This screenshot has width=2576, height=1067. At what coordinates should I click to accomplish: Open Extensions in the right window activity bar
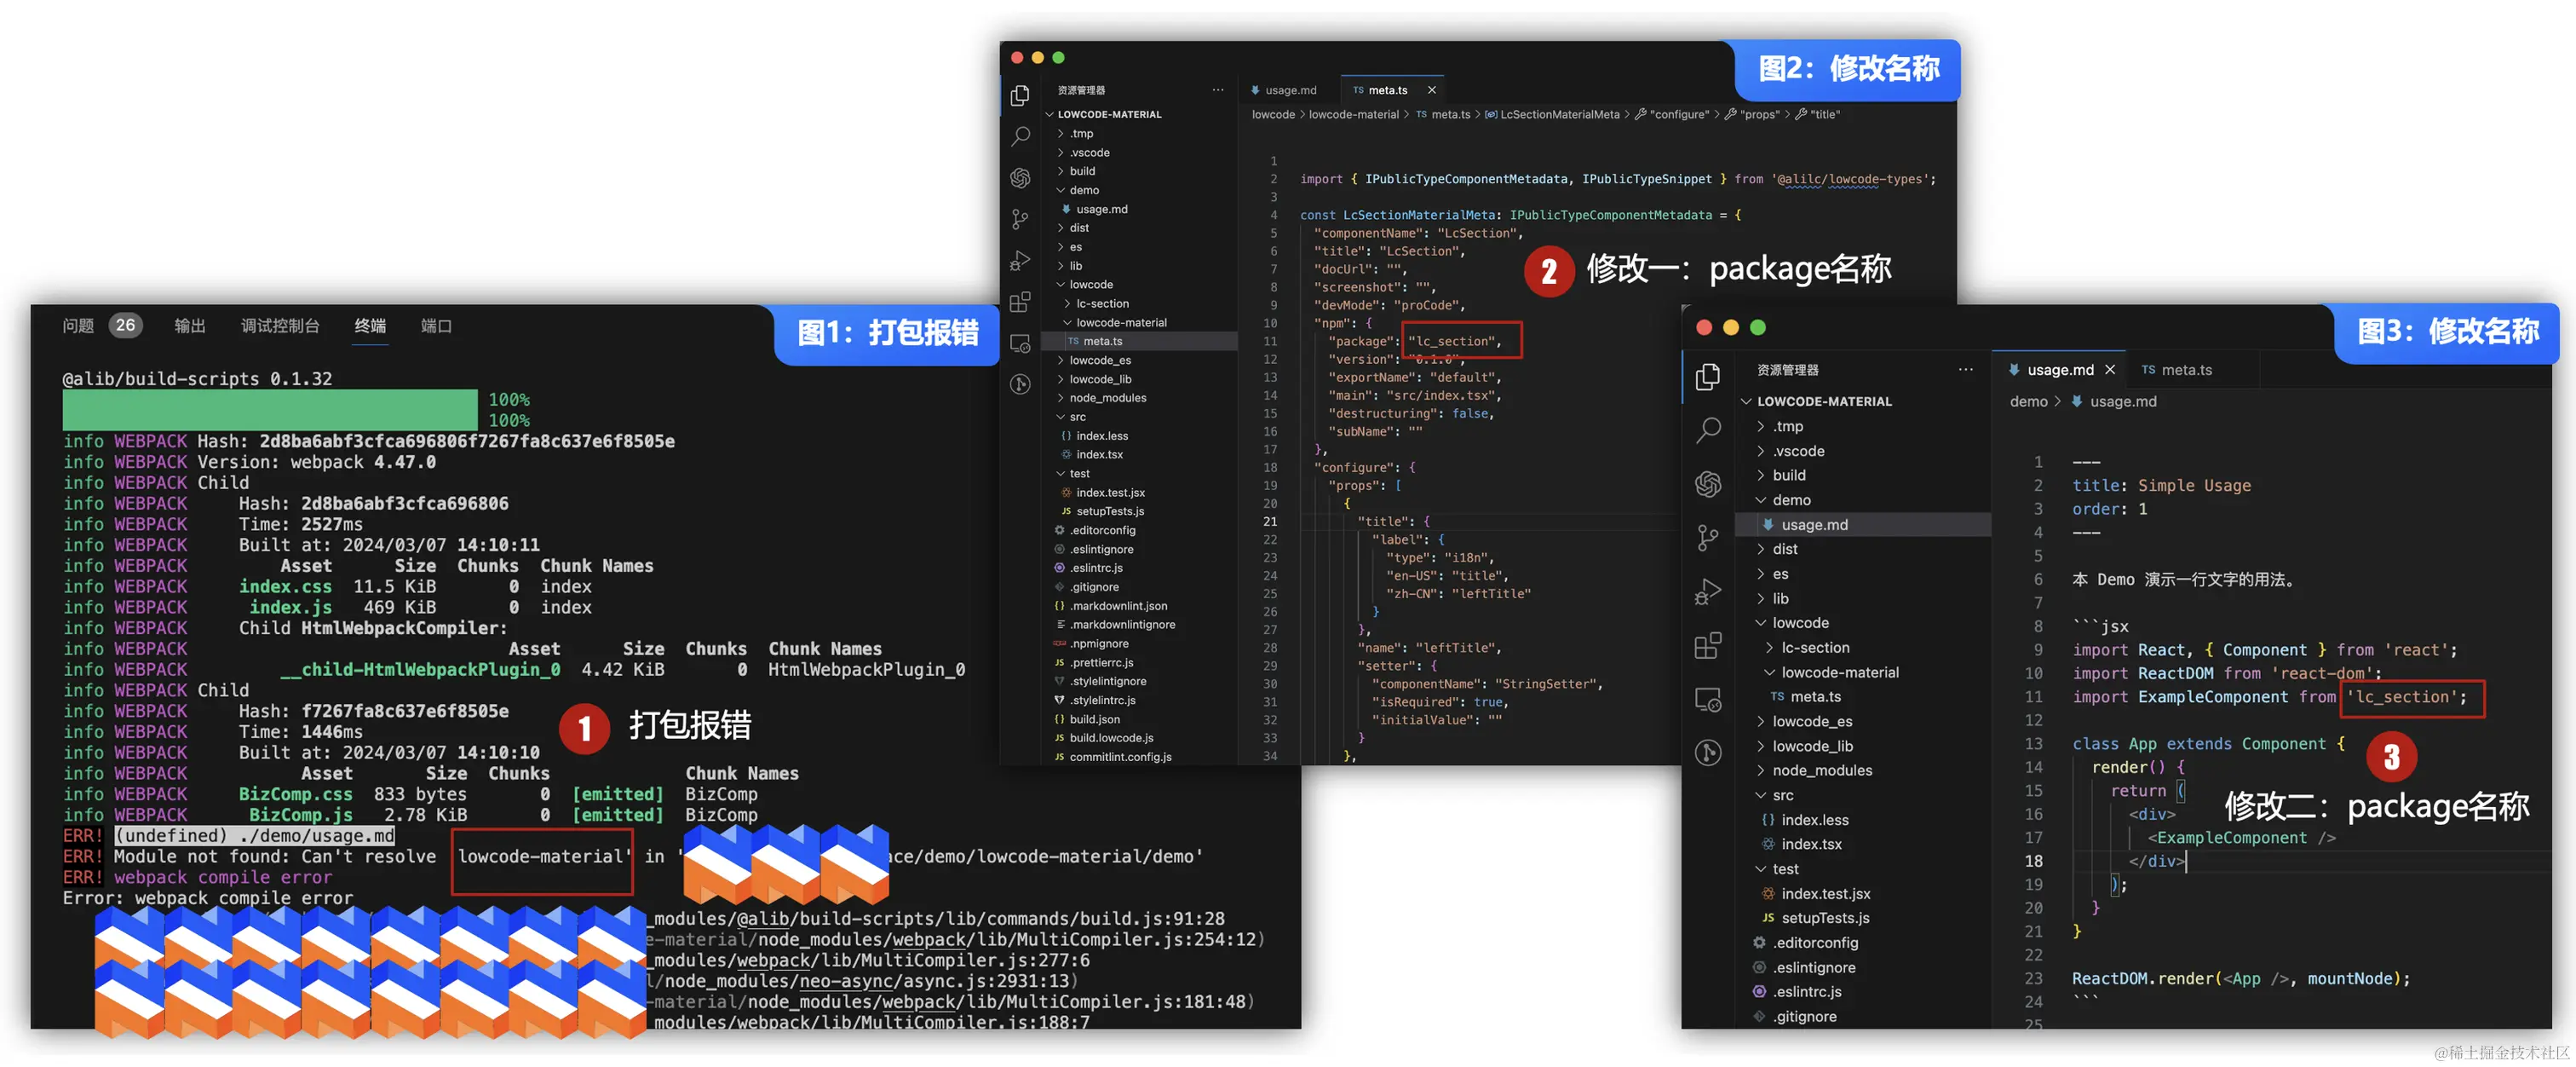1708,646
